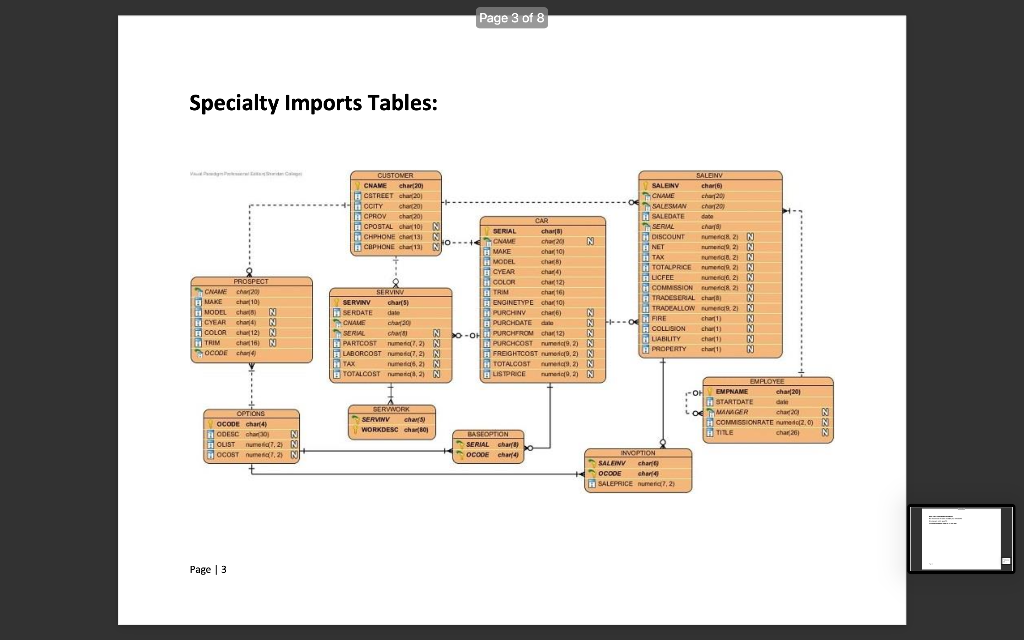Collapse the PROSPECT table header
This screenshot has height=640, width=1024.
pyautogui.click(x=250, y=281)
